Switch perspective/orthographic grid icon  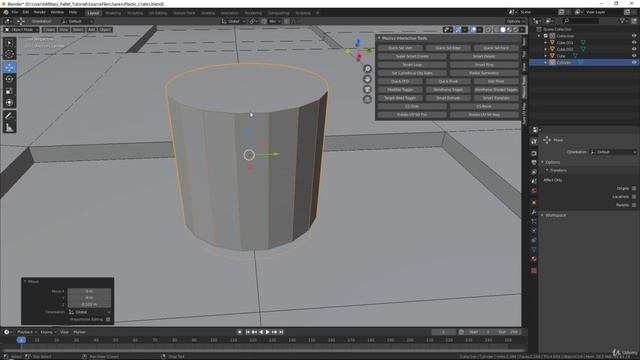tap(367, 99)
